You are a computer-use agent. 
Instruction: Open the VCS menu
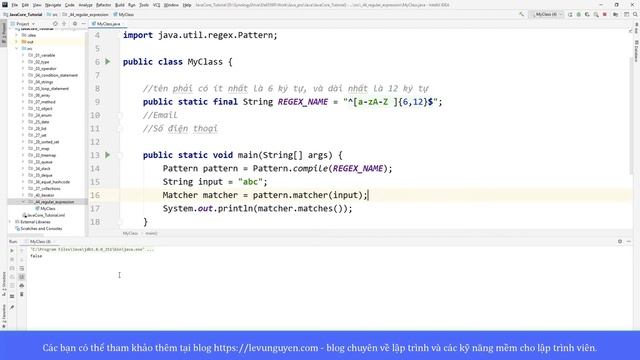click(x=156, y=5)
